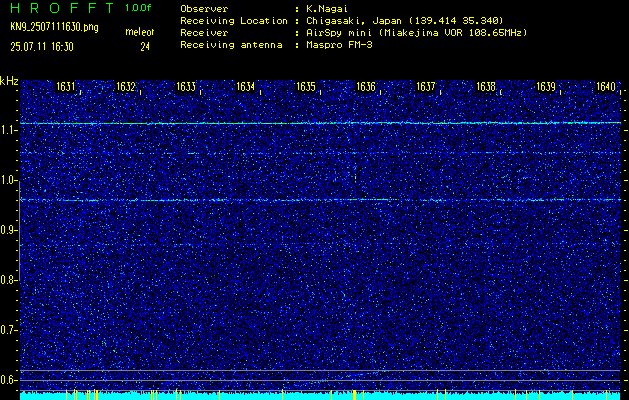
Task: Click the Observer field label
Action: click(204, 9)
